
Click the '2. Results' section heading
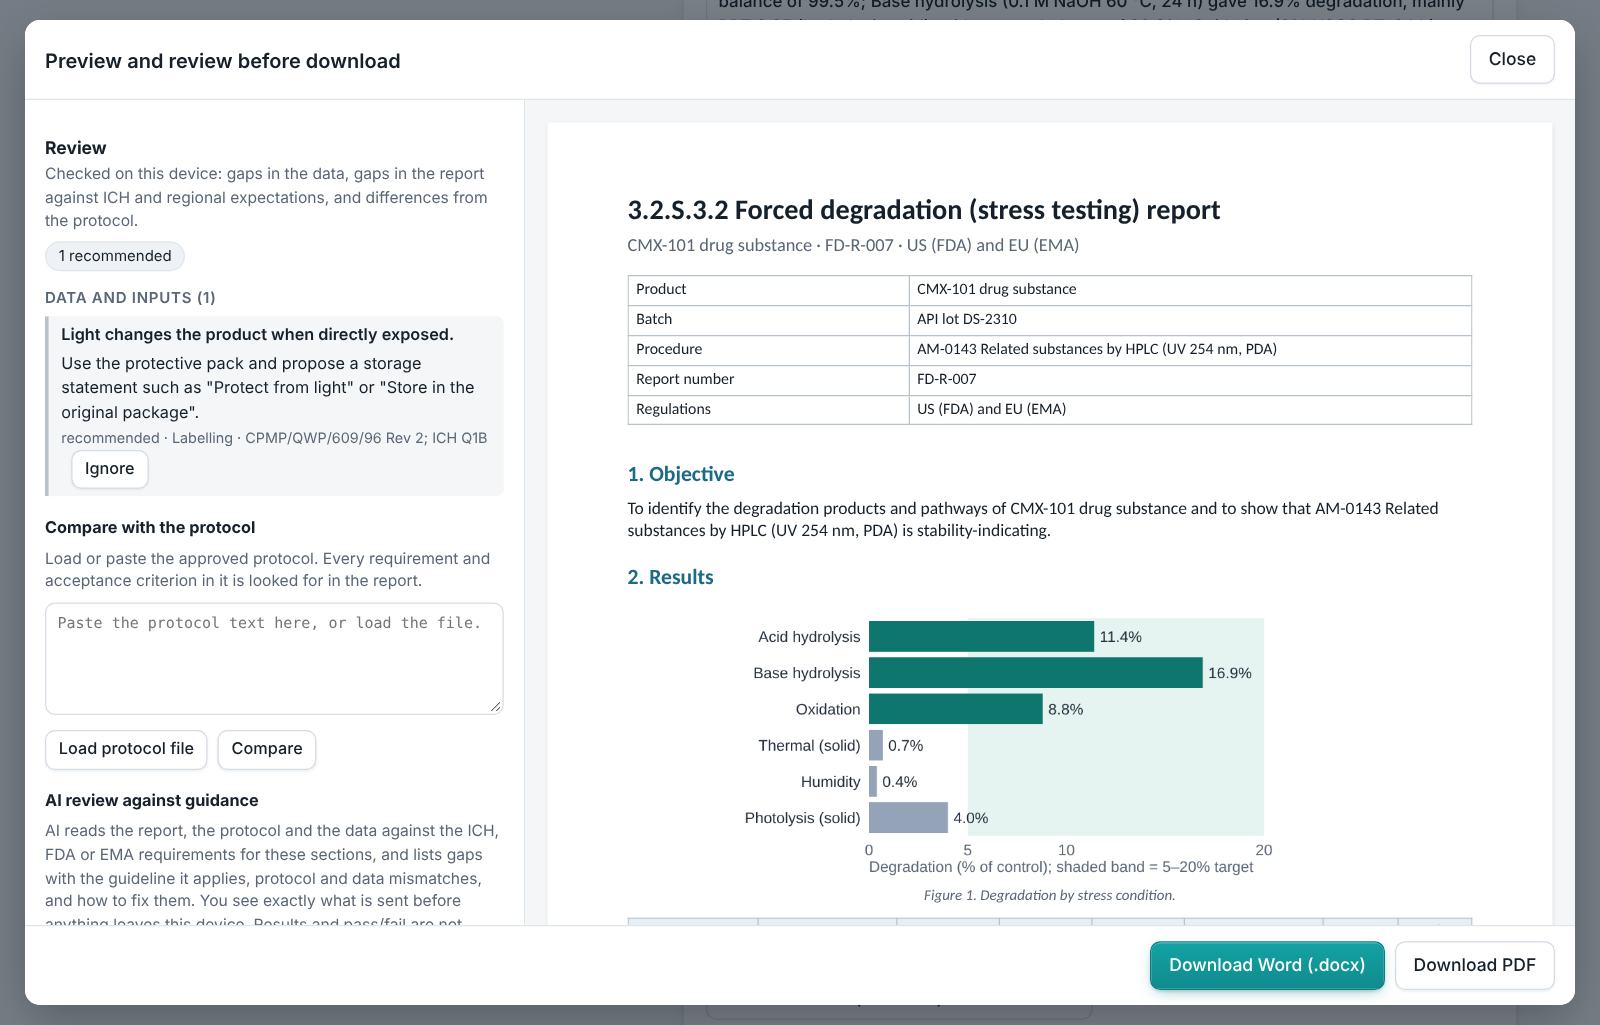coord(670,577)
